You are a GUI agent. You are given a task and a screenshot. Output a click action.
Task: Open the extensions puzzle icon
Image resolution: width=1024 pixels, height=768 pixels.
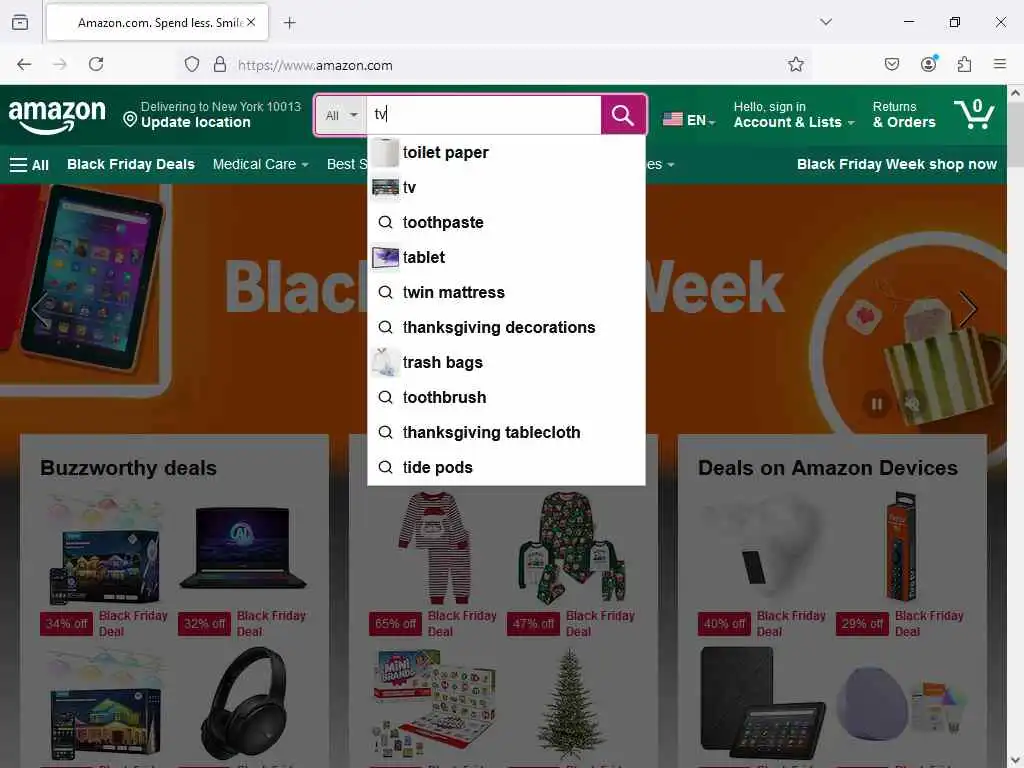pyautogui.click(x=964, y=64)
